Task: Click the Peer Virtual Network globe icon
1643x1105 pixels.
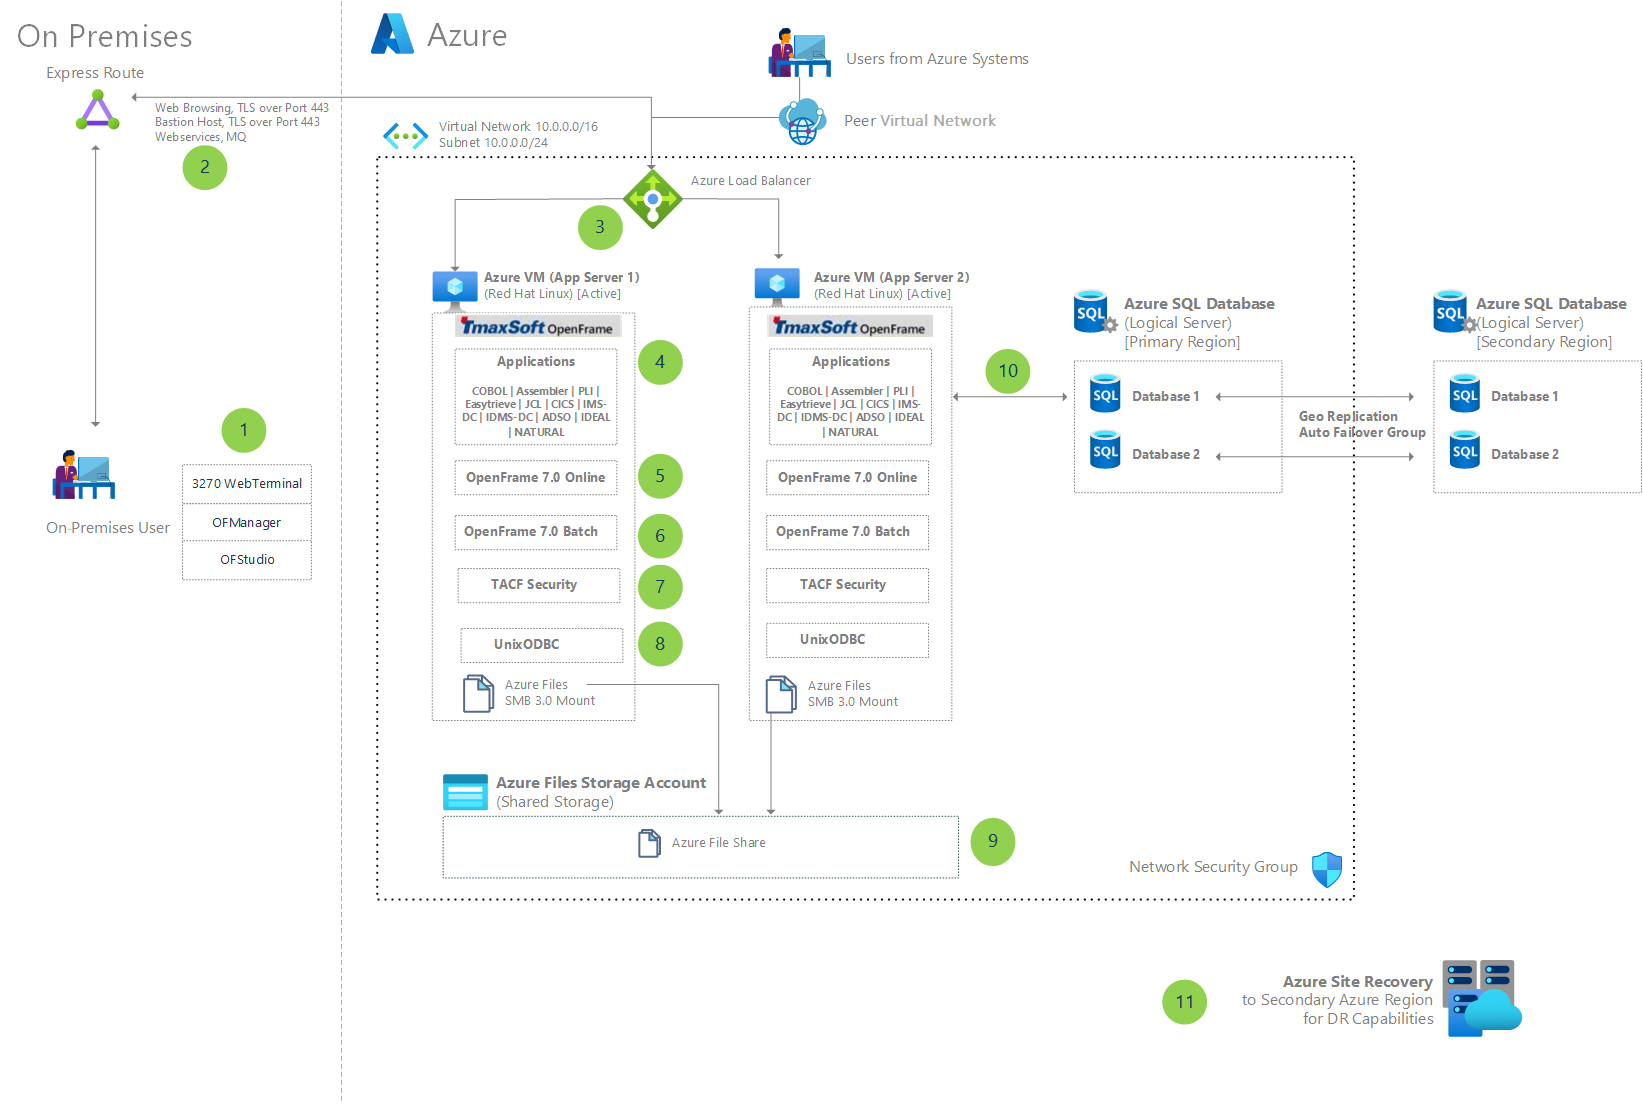Action: coord(802,122)
